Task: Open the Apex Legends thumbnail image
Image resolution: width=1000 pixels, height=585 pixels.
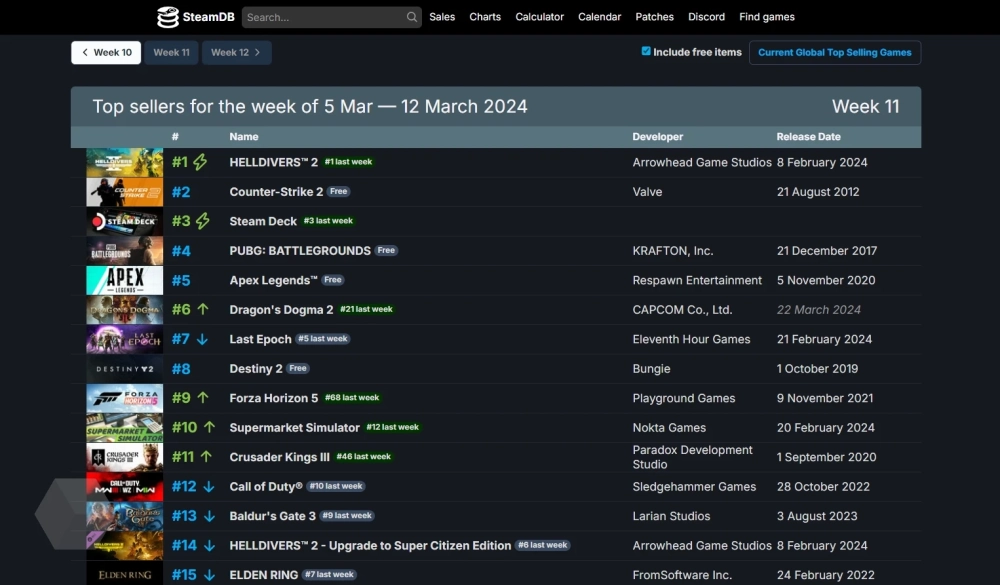Action: point(124,280)
